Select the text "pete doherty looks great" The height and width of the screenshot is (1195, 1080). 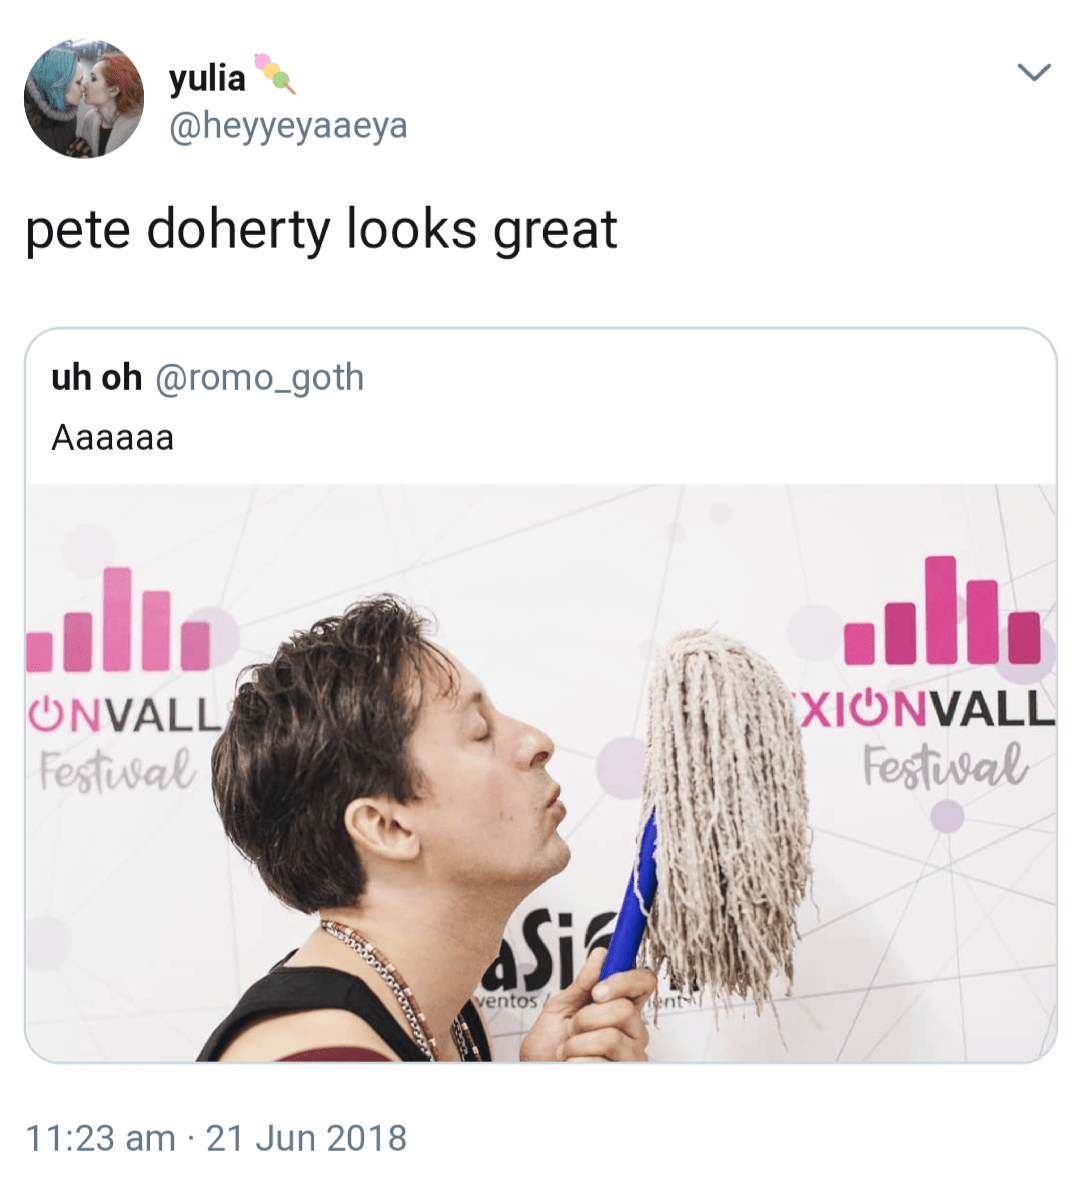(321, 229)
